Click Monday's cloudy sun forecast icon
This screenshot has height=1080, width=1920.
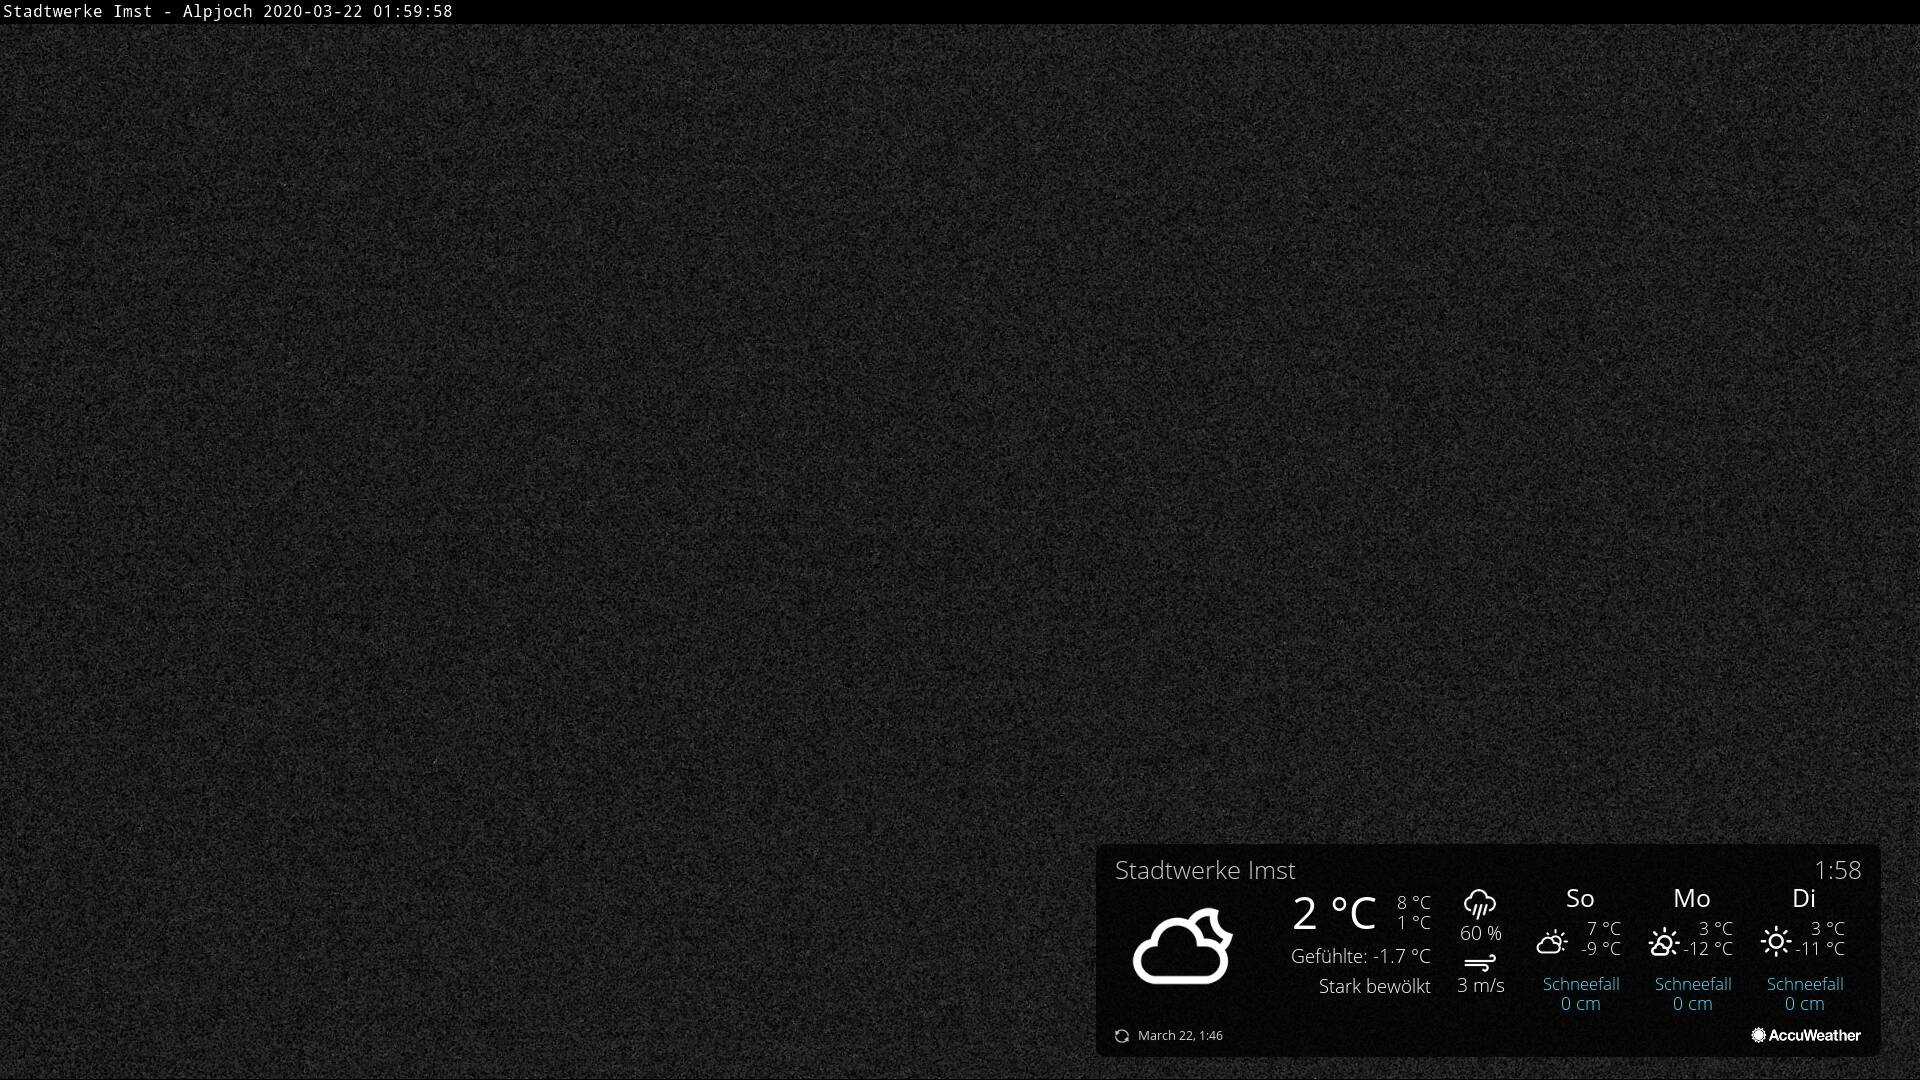point(1664,941)
